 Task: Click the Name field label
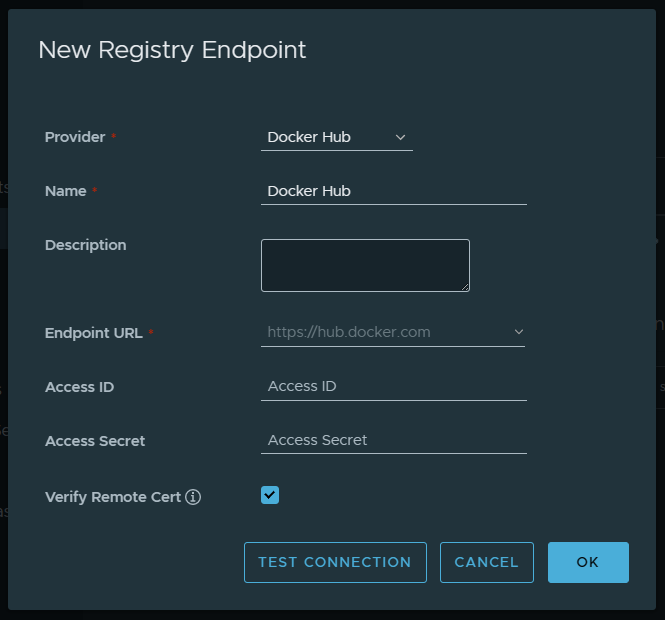(66, 191)
